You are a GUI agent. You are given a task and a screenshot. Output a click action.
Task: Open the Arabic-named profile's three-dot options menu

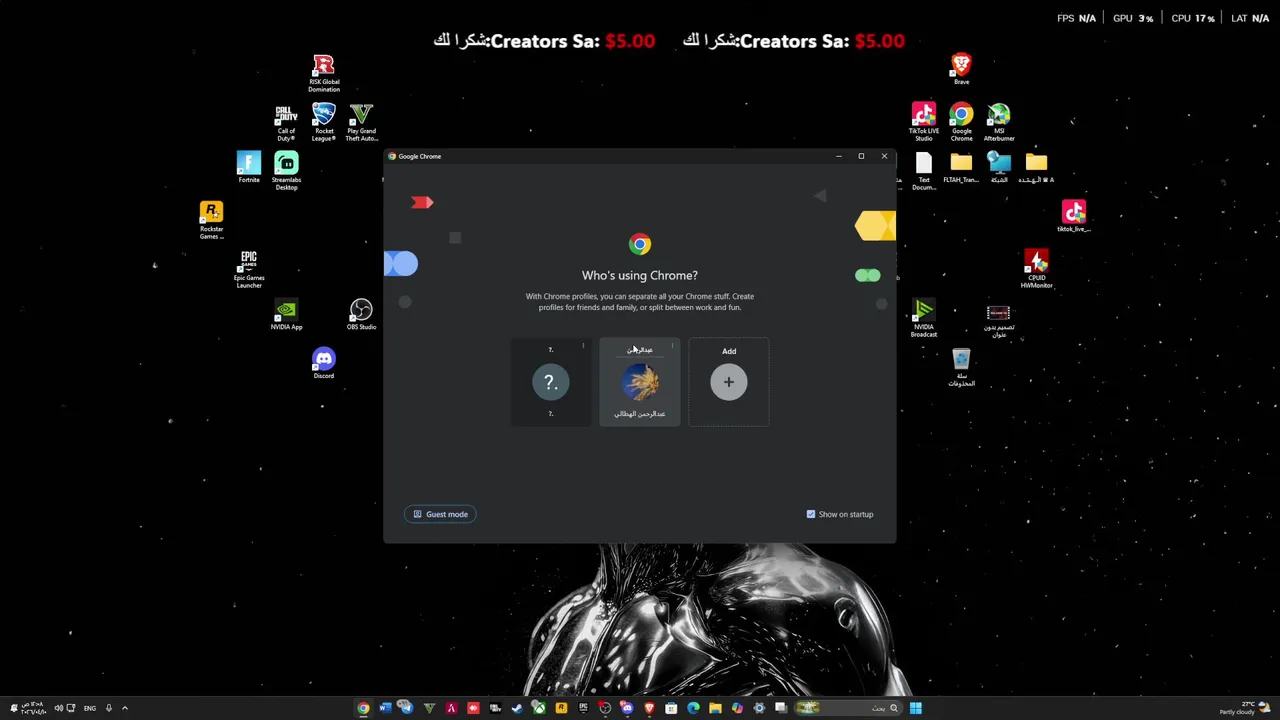tap(672, 347)
